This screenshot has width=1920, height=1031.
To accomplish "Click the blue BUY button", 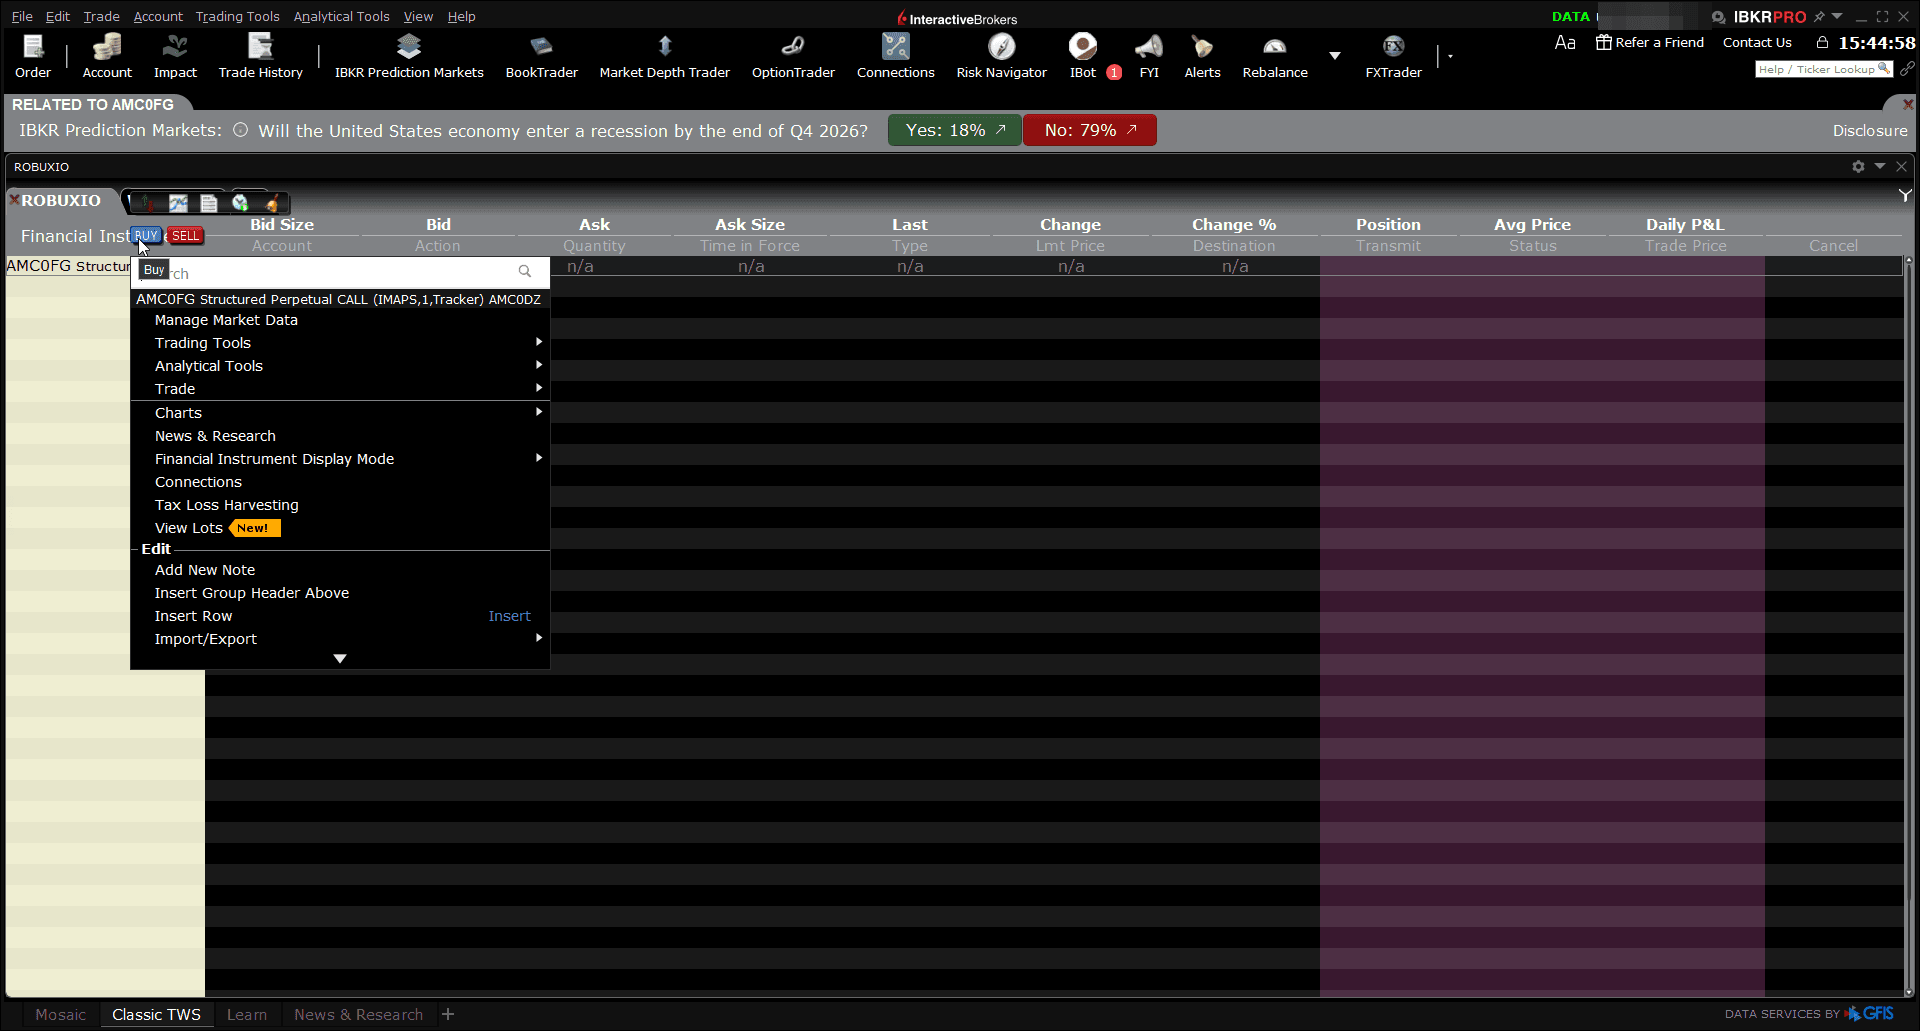I will pyautogui.click(x=146, y=235).
